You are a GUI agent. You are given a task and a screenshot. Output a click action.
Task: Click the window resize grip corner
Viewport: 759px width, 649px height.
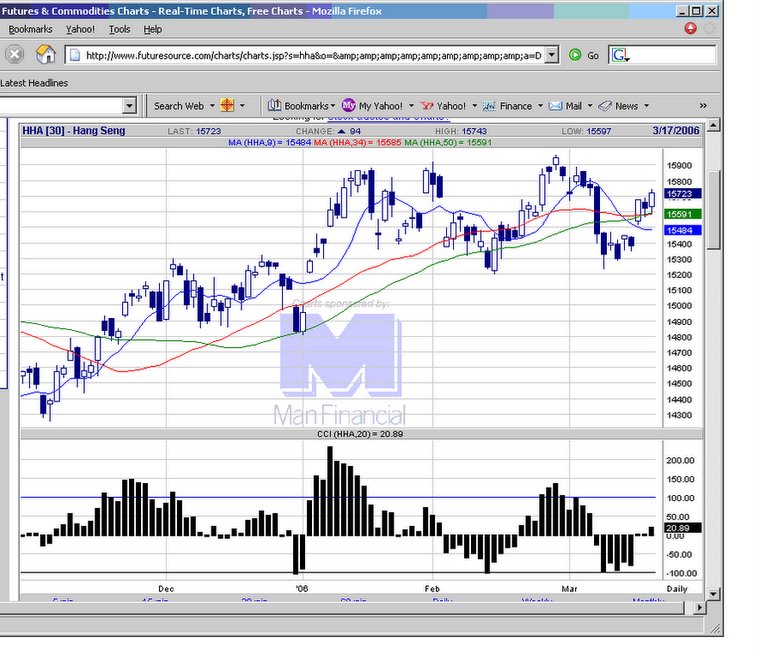715,628
